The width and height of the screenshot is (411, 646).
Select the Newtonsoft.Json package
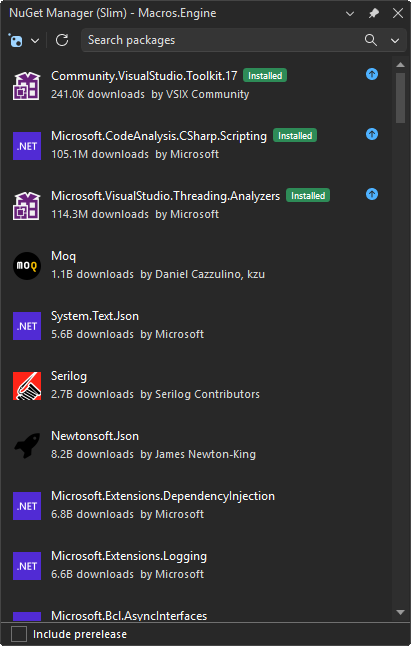(x=196, y=446)
